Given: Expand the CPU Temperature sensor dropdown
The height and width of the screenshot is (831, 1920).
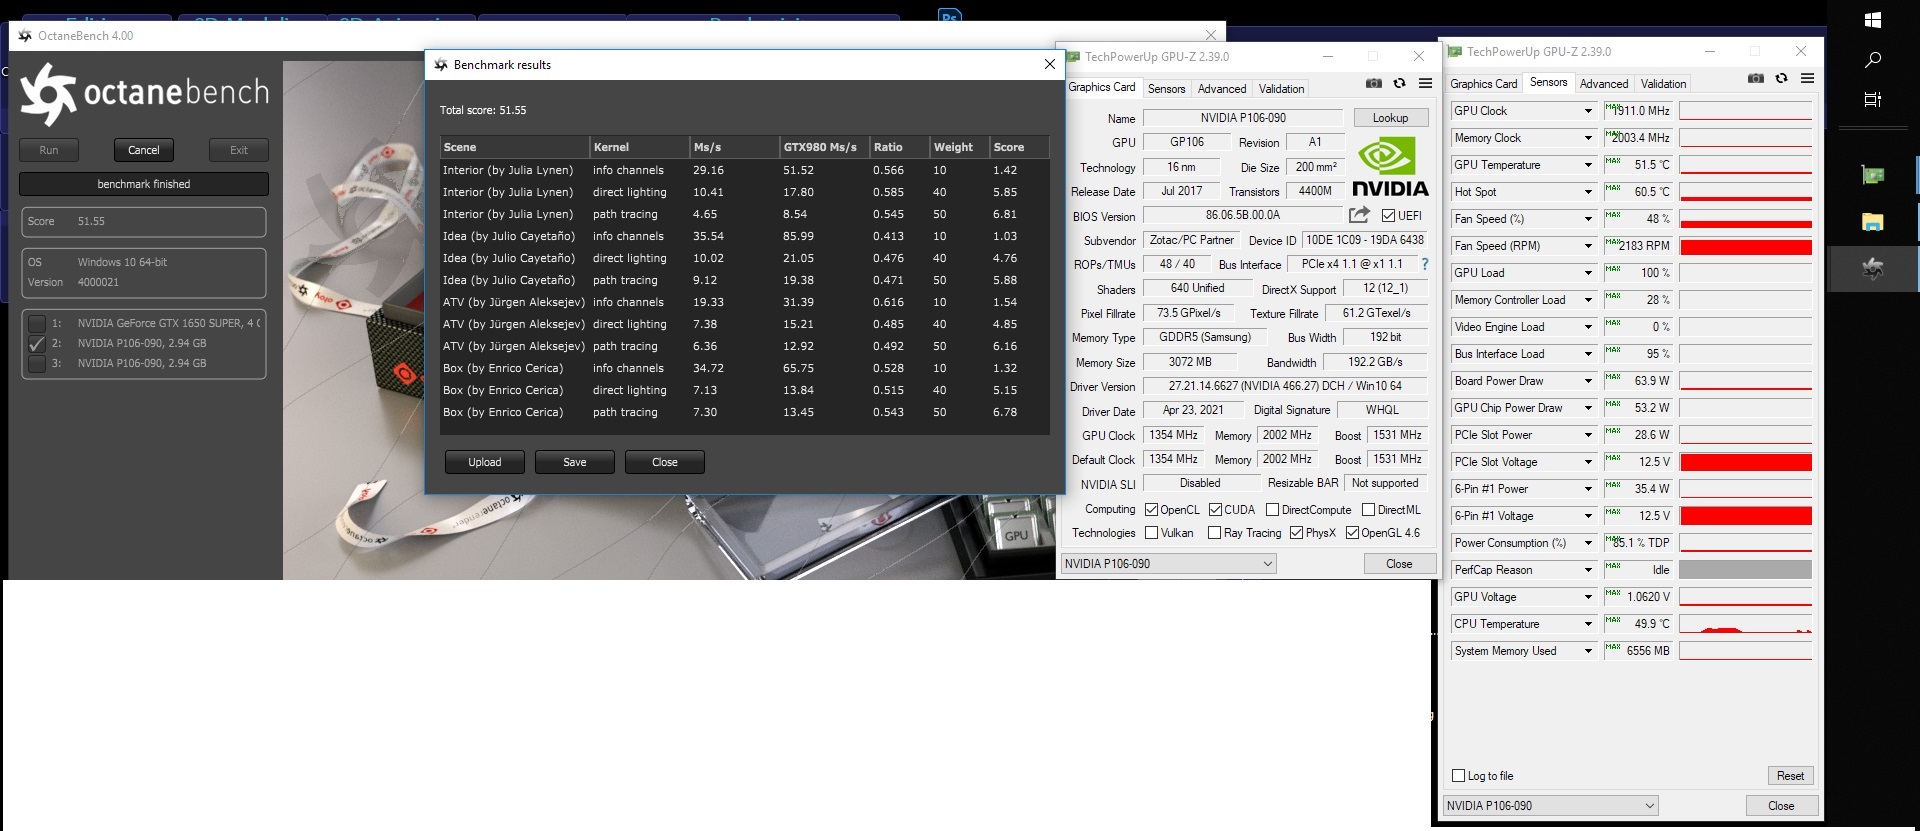Looking at the screenshot, I should (x=1588, y=624).
